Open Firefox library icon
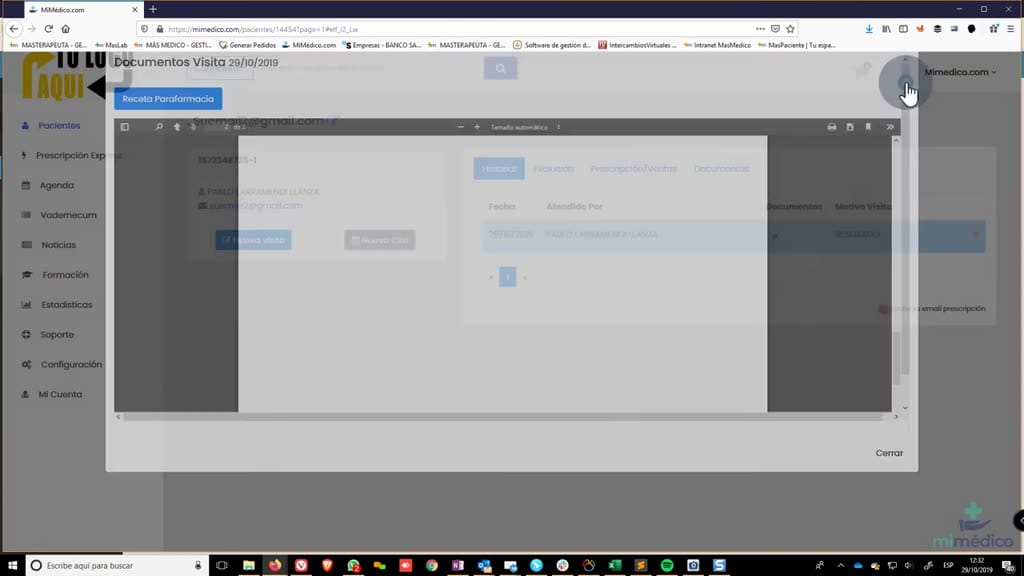This screenshot has width=1024, height=576. click(x=886, y=29)
